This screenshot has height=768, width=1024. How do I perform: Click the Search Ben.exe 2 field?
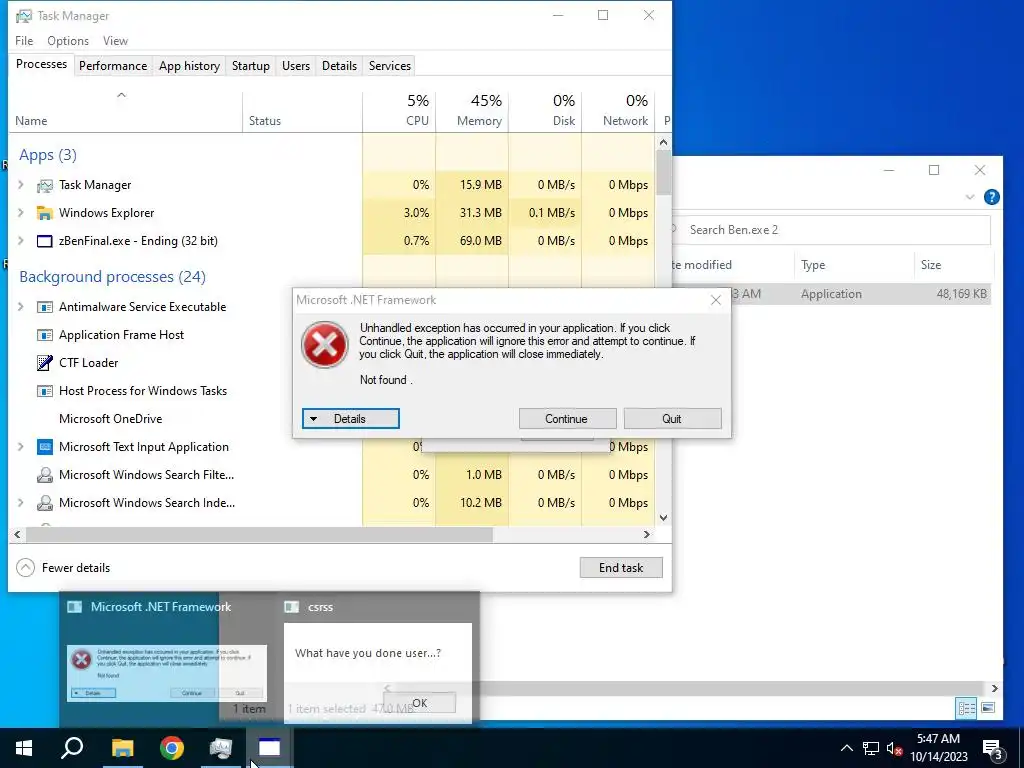pyautogui.click(x=832, y=230)
